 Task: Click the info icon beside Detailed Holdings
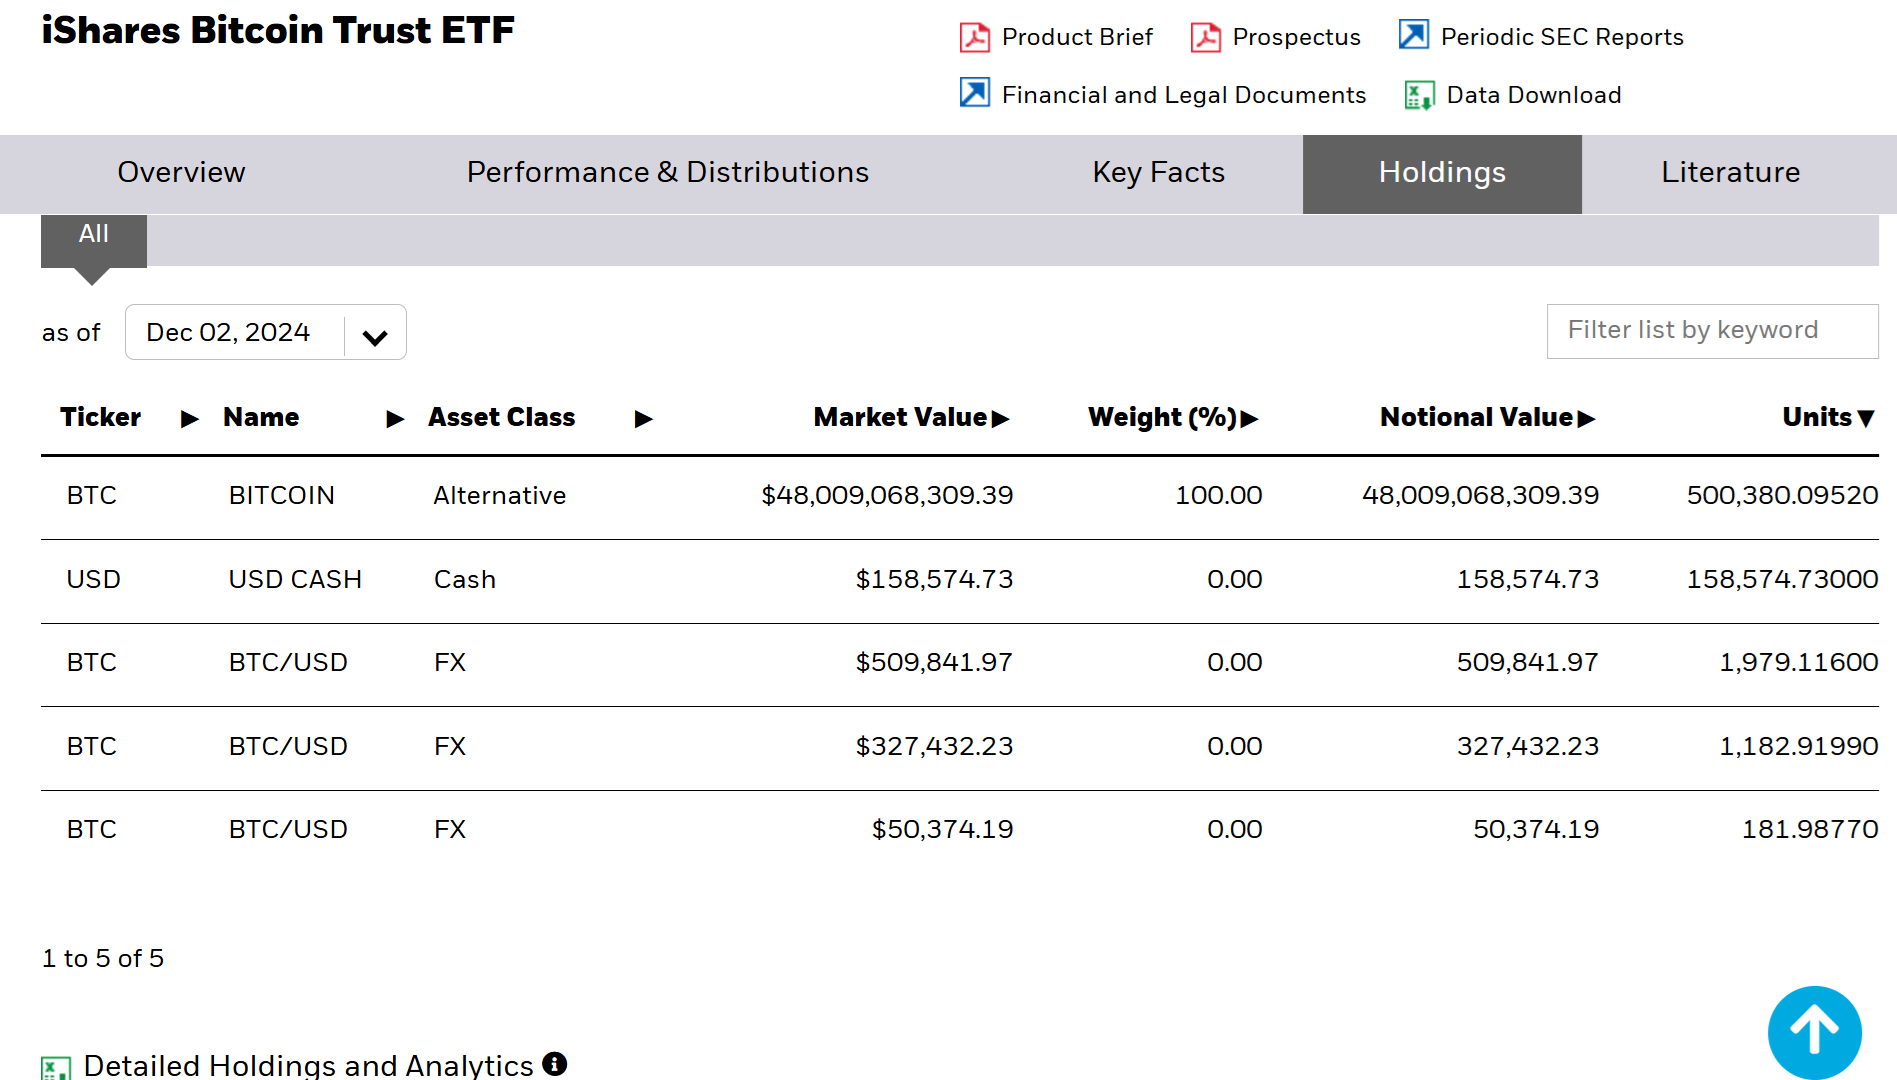555,1063
